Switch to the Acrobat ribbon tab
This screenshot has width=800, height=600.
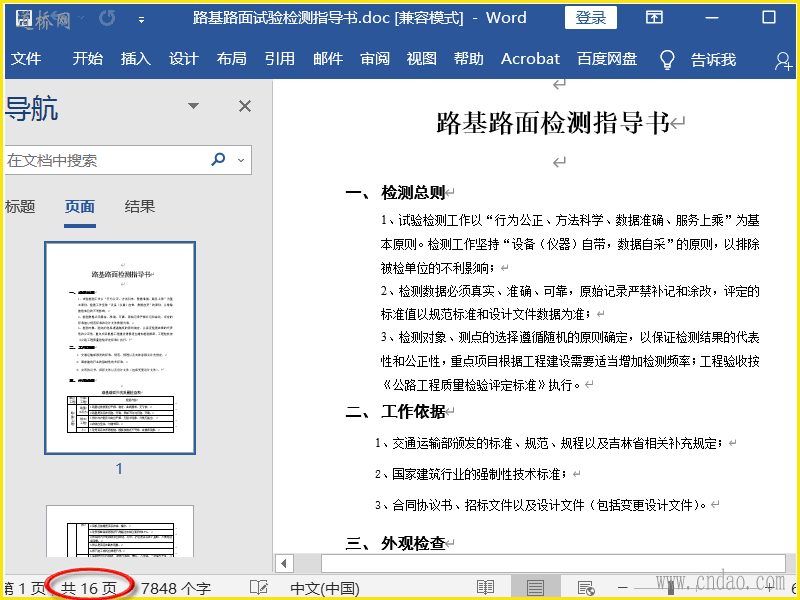click(x=530, y=59)
